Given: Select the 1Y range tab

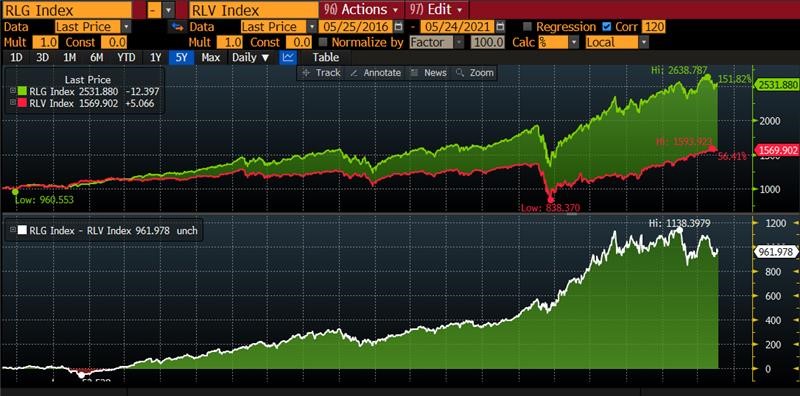Looking at the screenshot, I should click(x=155, y=57).
